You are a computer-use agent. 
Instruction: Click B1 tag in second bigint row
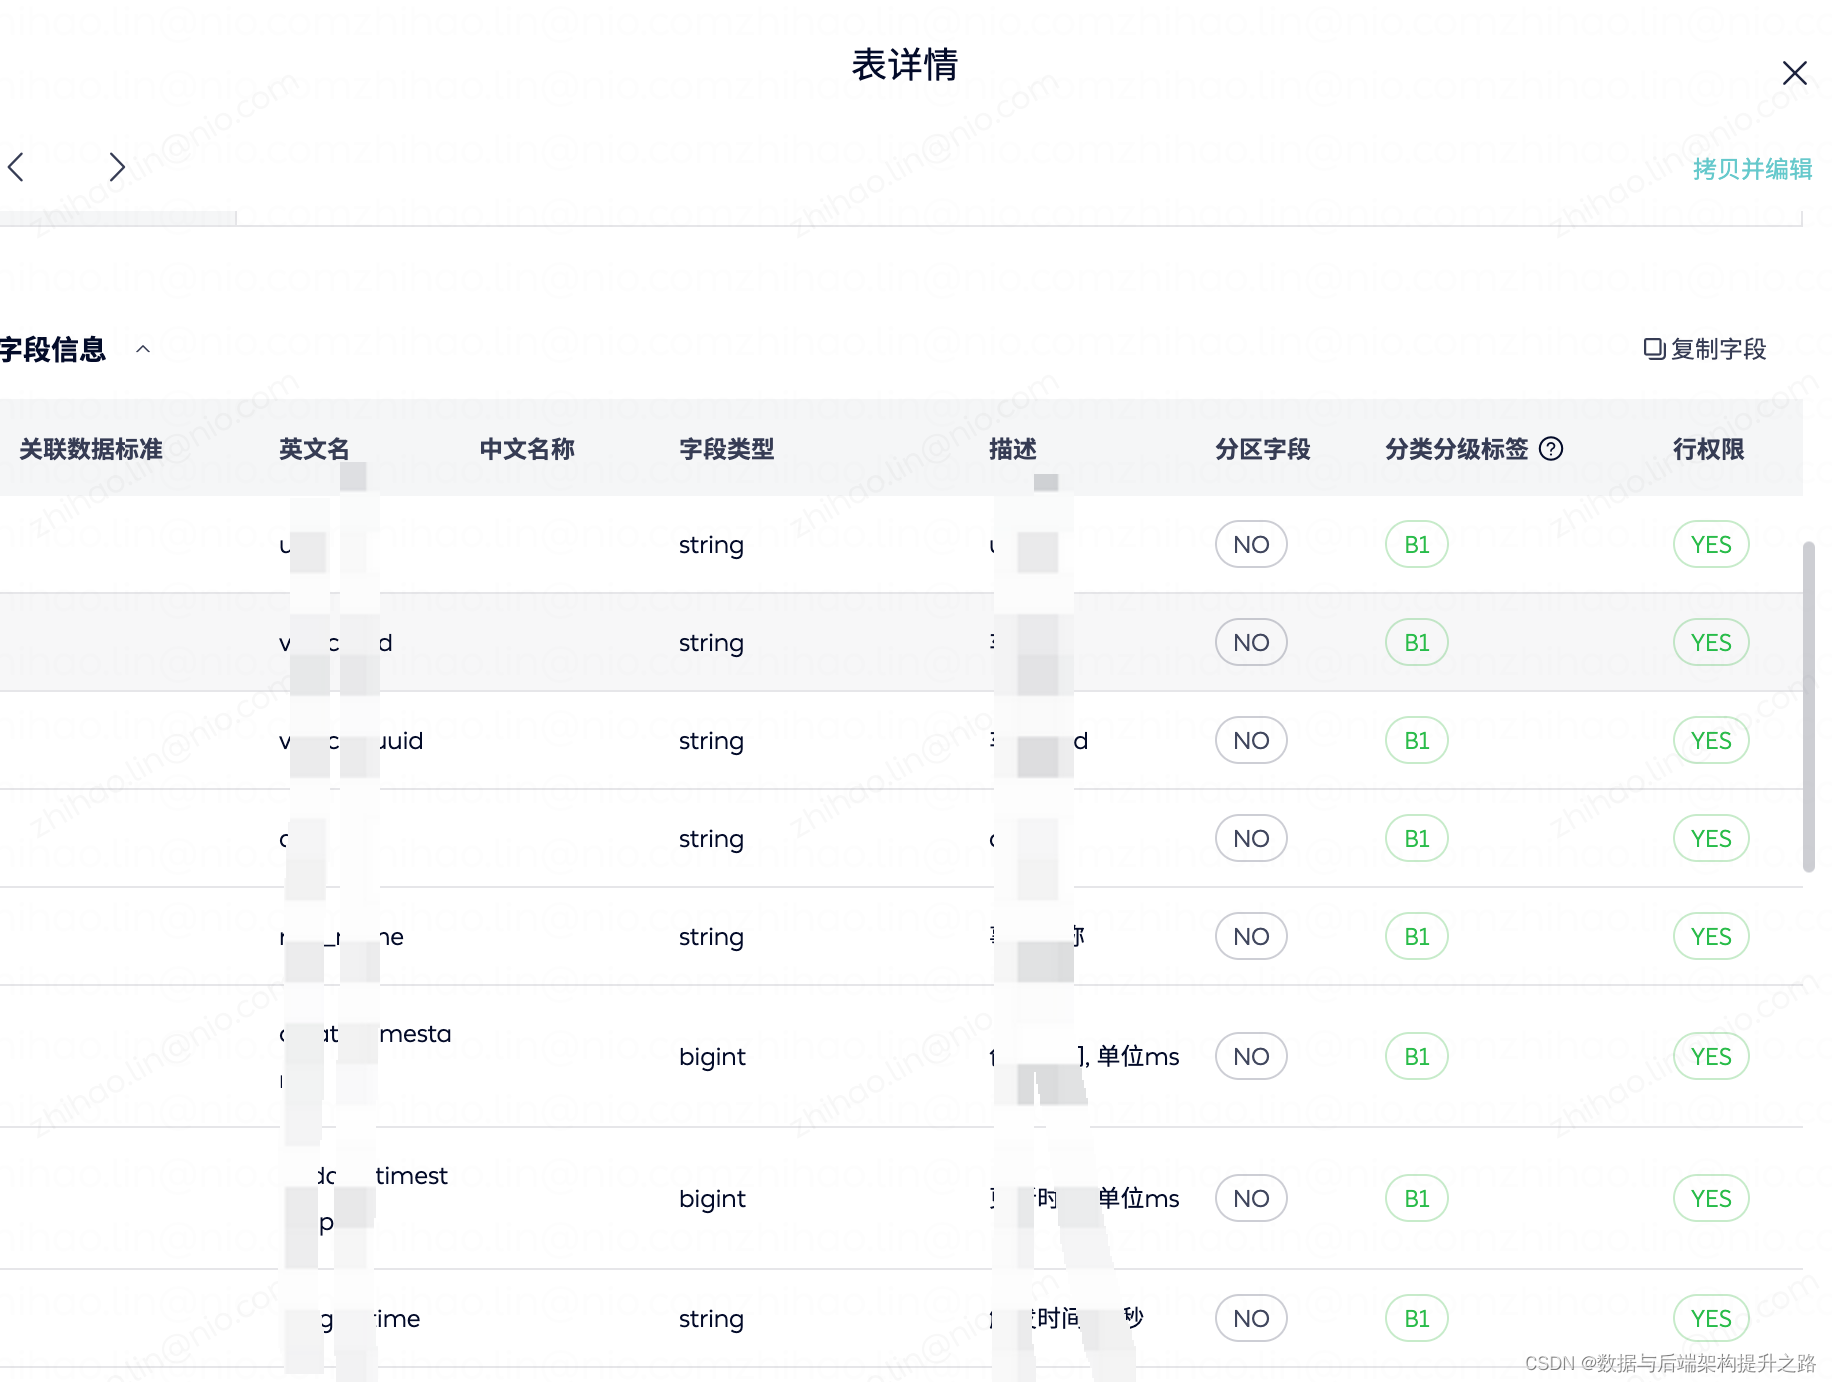click(x=1417, y=1199)
